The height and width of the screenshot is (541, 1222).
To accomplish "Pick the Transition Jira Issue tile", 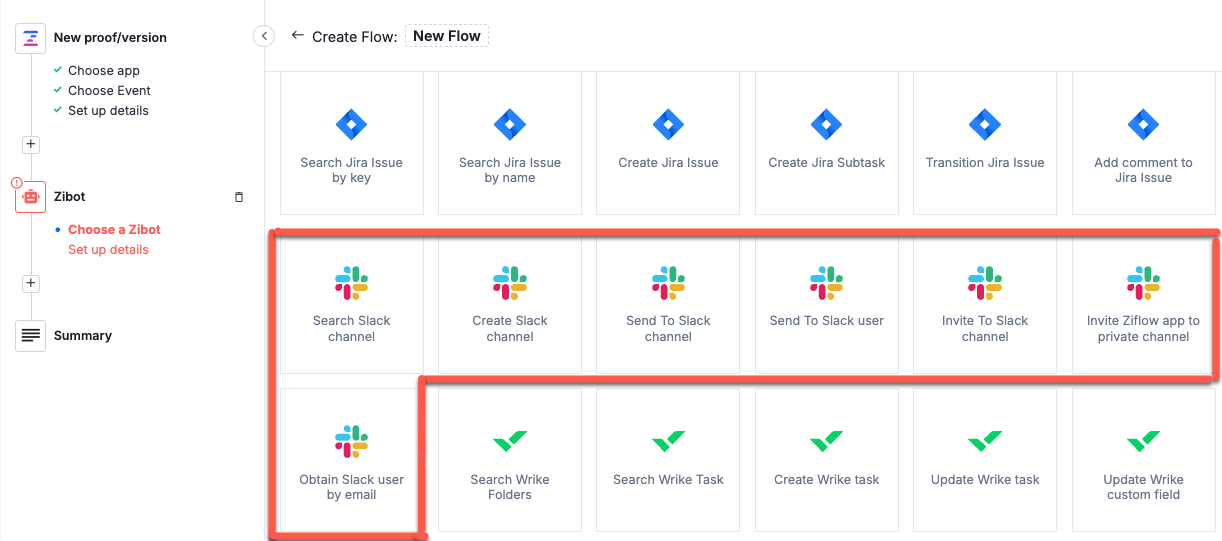I will (x=984, y=143).
